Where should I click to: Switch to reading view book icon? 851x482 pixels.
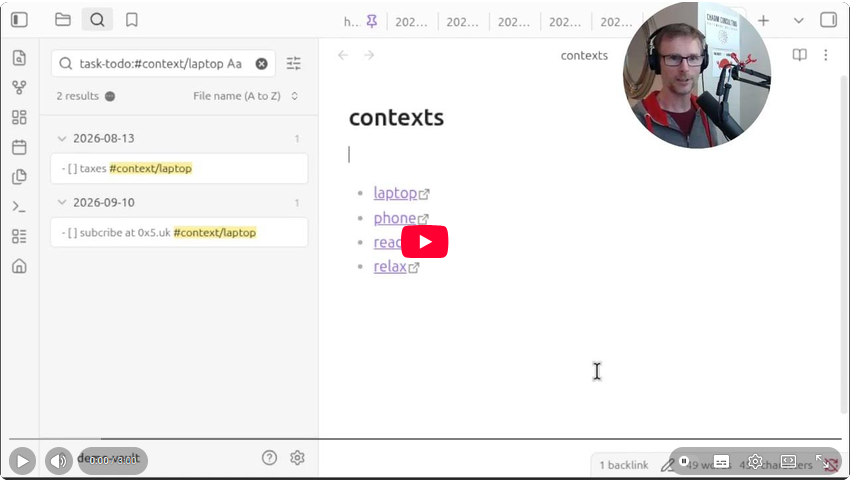(x=799, y=55)
